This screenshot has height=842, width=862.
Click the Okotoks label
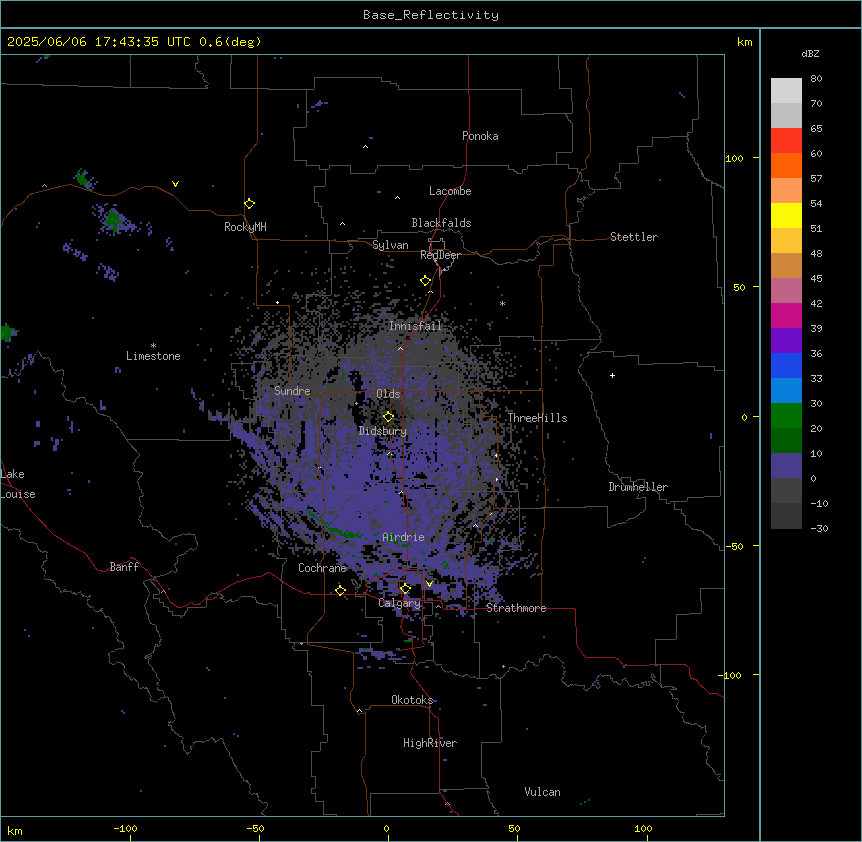[x=412, y=700]
